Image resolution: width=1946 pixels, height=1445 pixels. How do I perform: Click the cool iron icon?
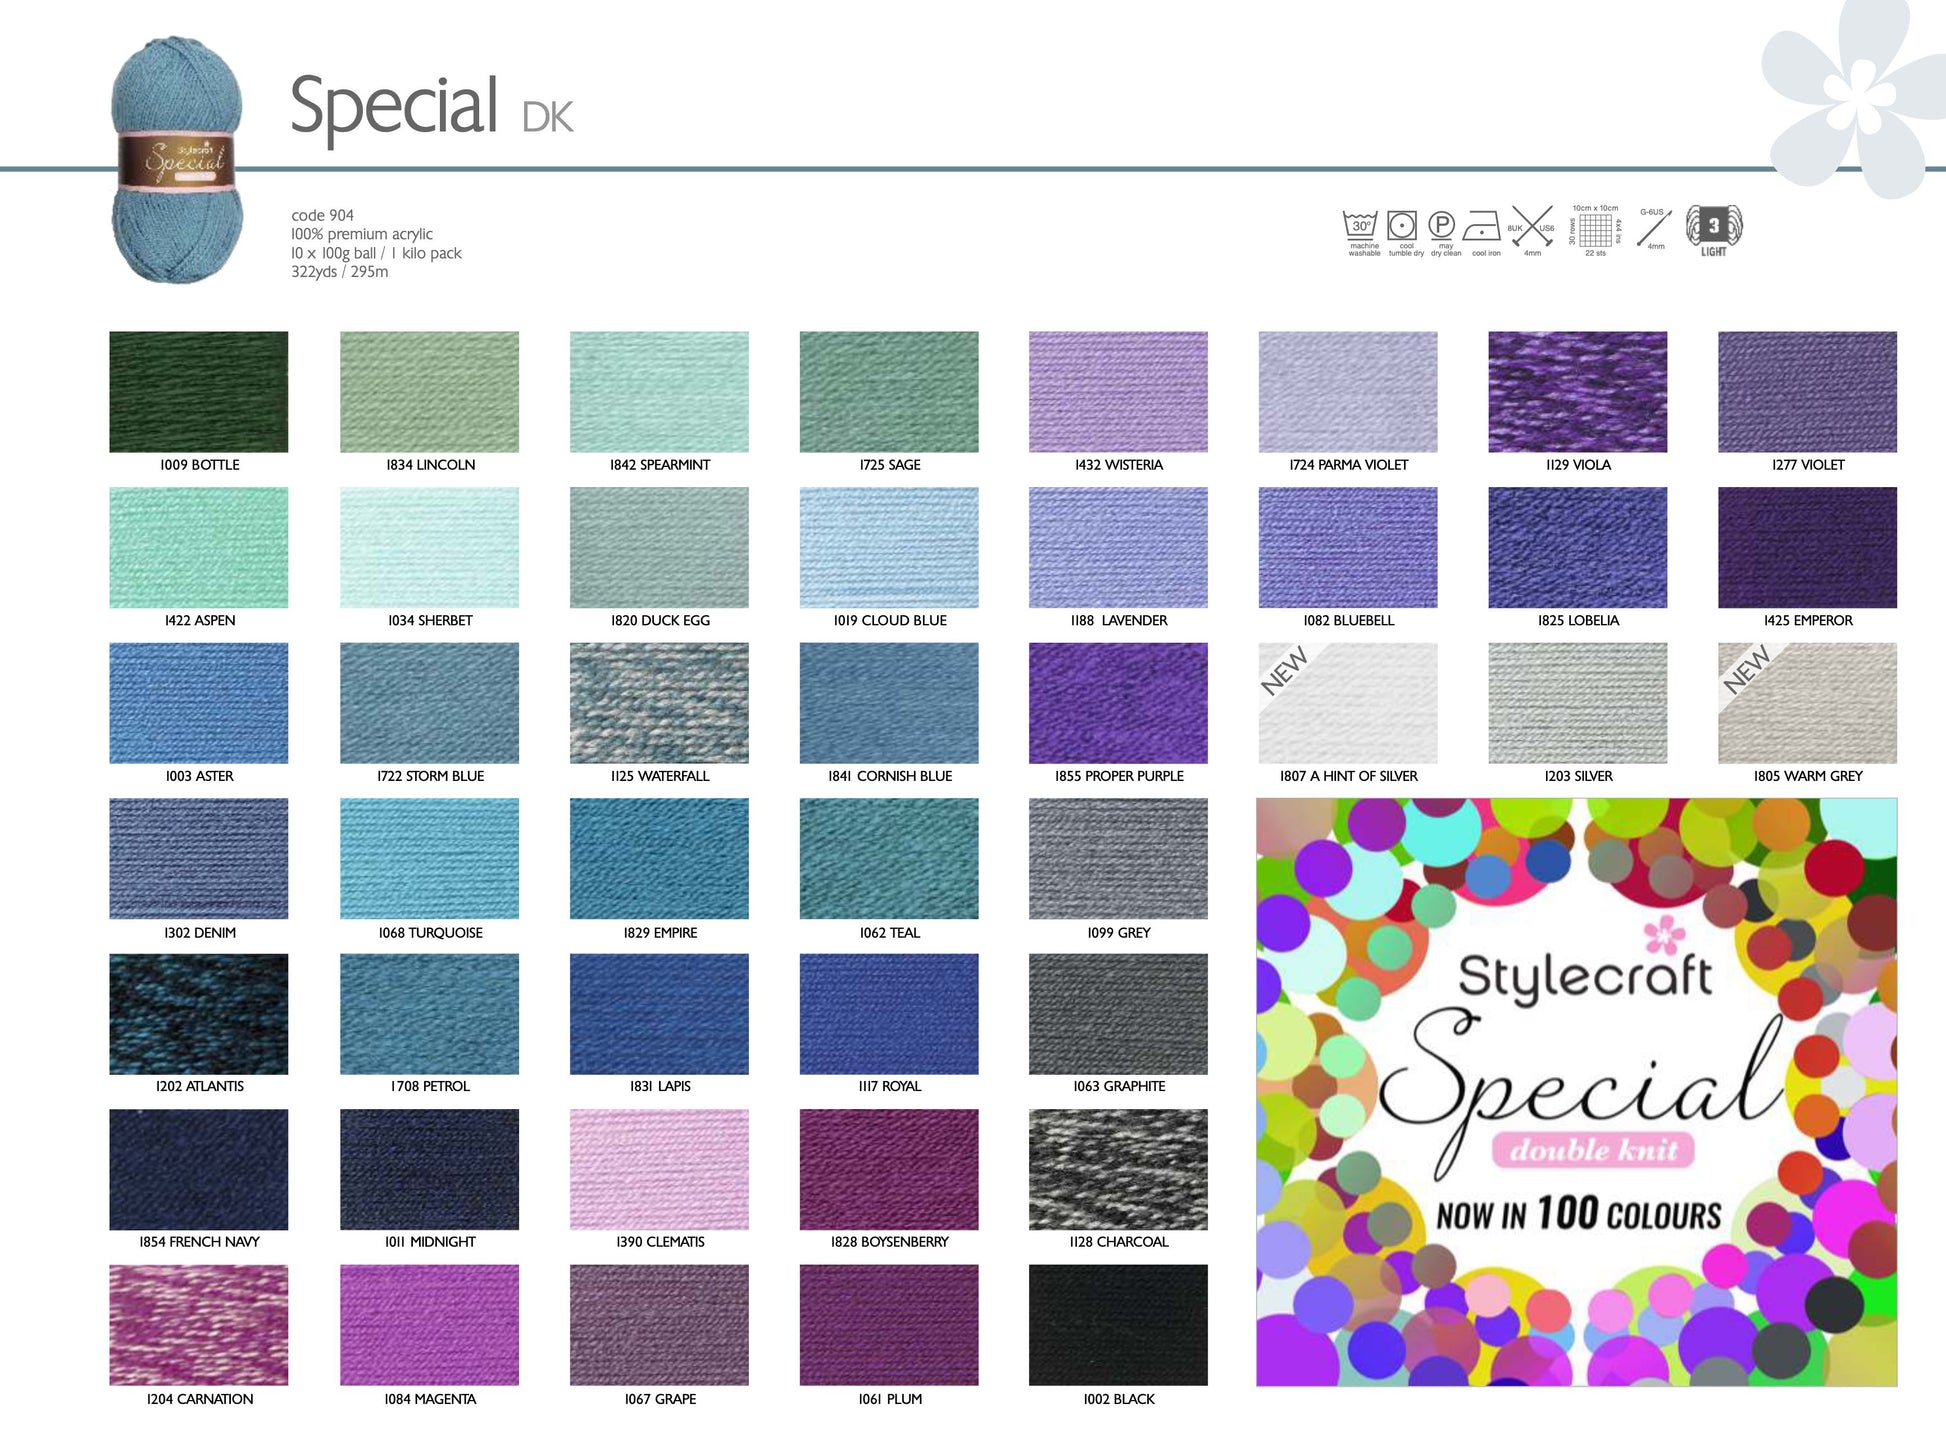1483,228
